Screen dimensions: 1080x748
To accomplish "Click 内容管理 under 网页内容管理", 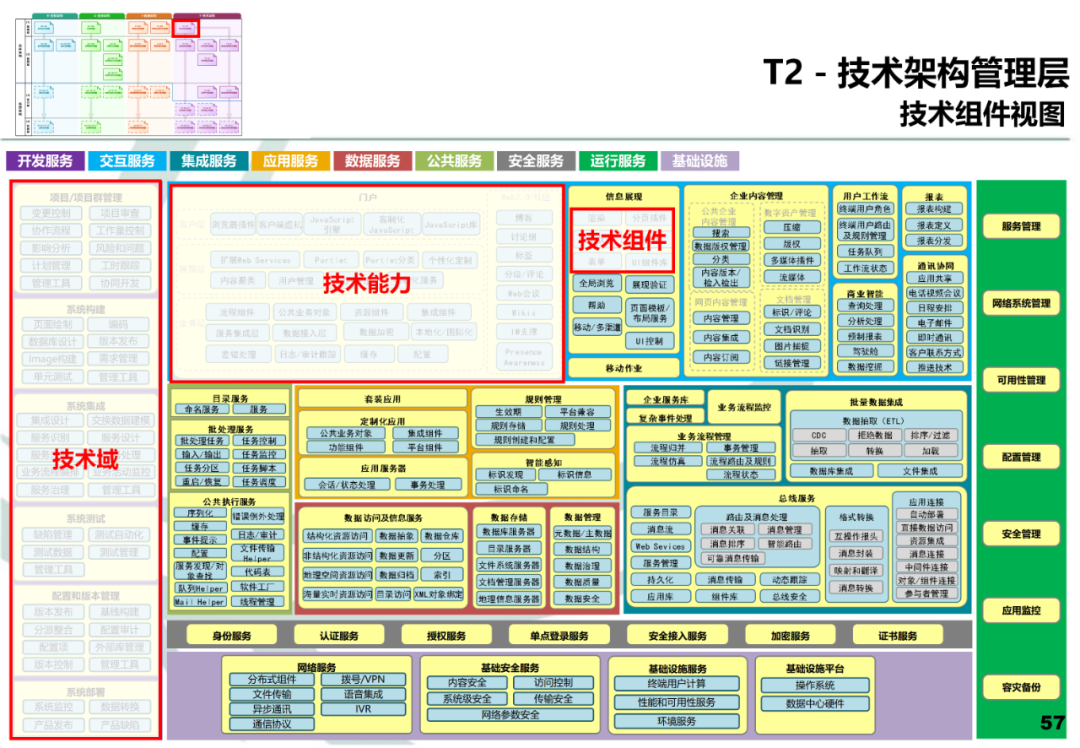I will 721,318.
